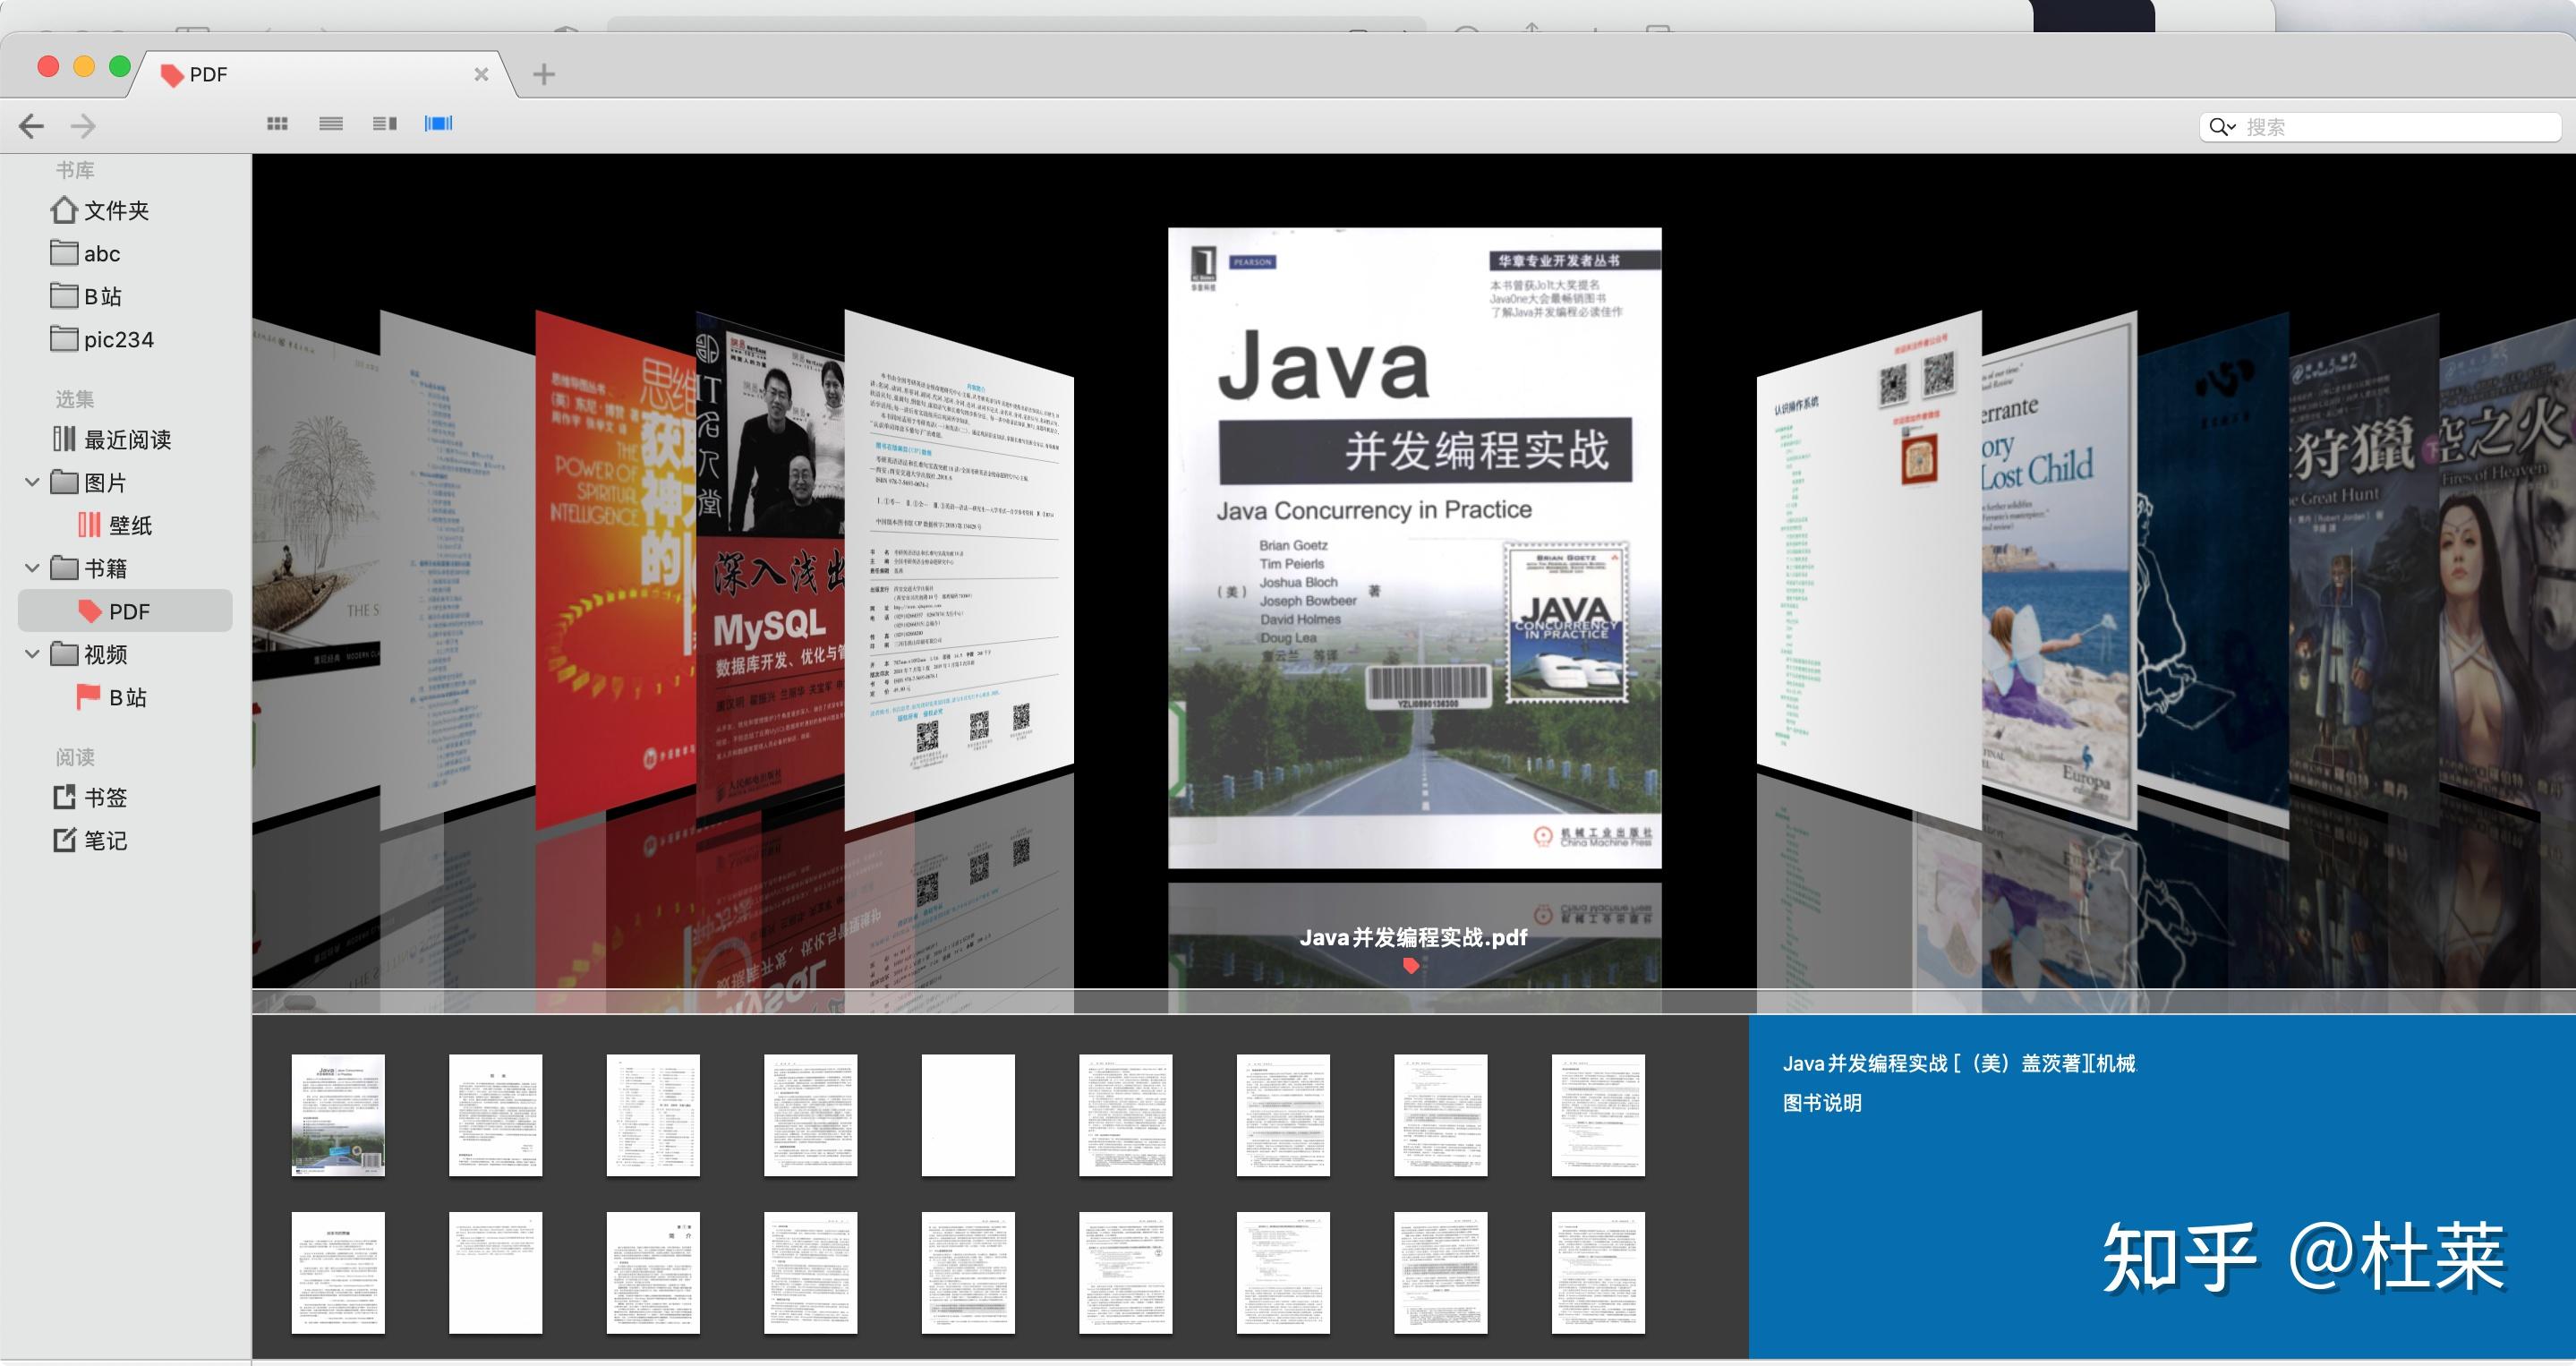Select B站 flag item under 视频
The height and width of the screenshot is (1366, 2576).
point(125,698)
